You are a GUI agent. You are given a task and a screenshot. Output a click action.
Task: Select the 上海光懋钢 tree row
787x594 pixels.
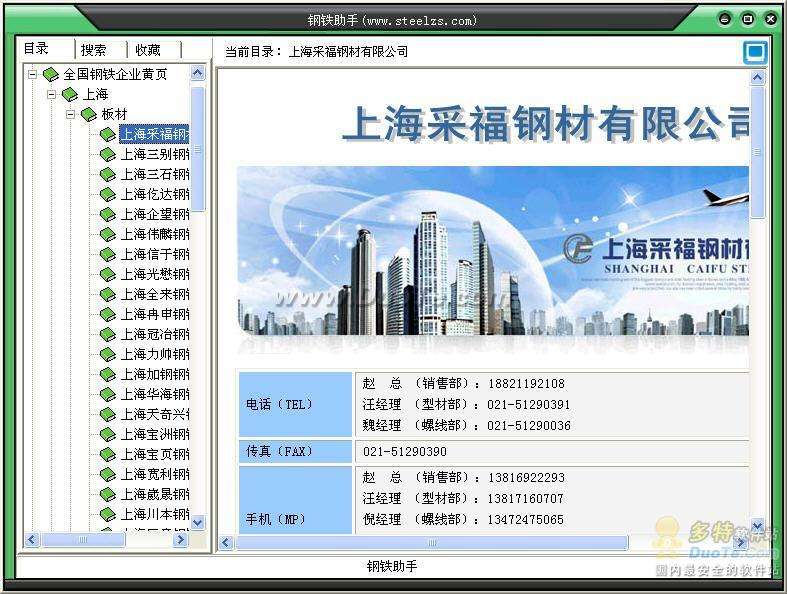click(155, 275)
